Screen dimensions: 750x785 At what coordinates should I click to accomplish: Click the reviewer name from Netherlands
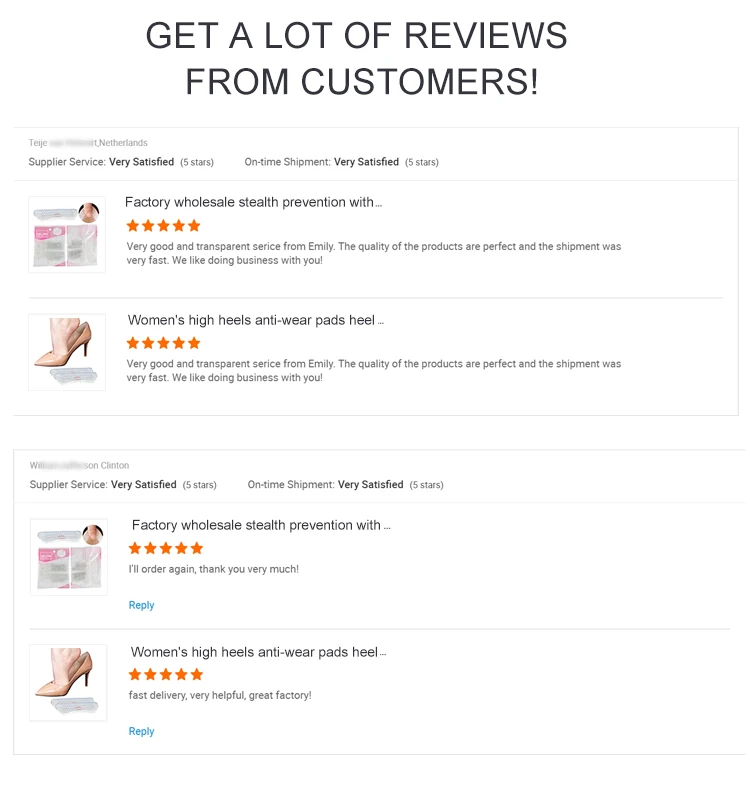coord(88,143)
